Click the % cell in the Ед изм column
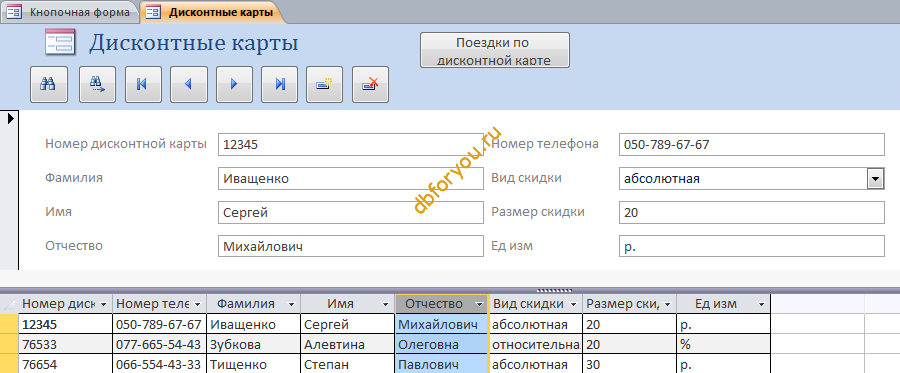This screenshot has height=373, width=900. tap(723, 344)
